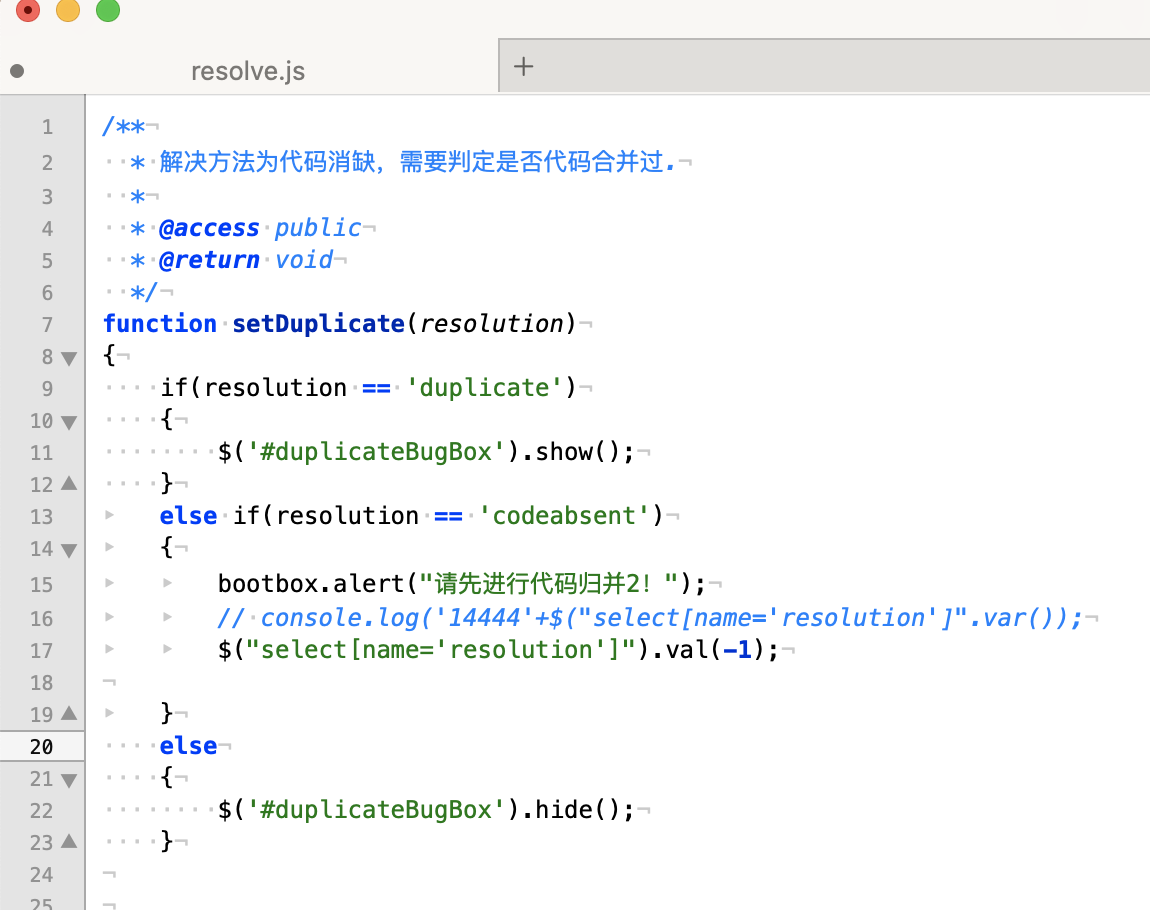1150x910 pixels.
Task: Click the bootbox.alert call on line 15
Action: pyautogui.click(x=313, y=583)
